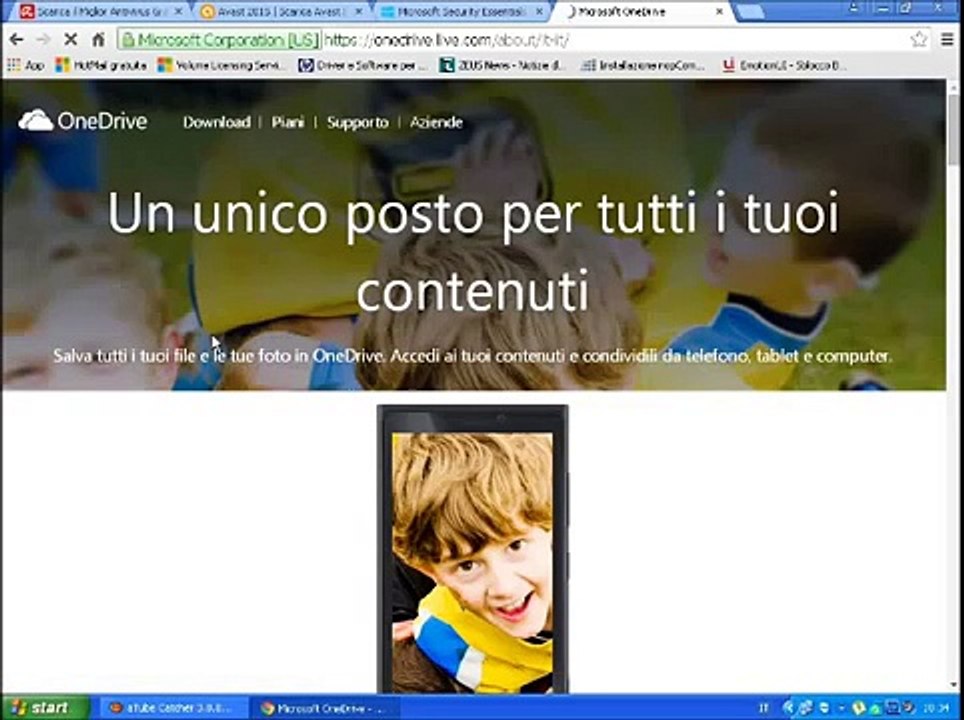Switch to the Microsoft Security Essentials tab
The image size is (964, 720).
(460, 12)
